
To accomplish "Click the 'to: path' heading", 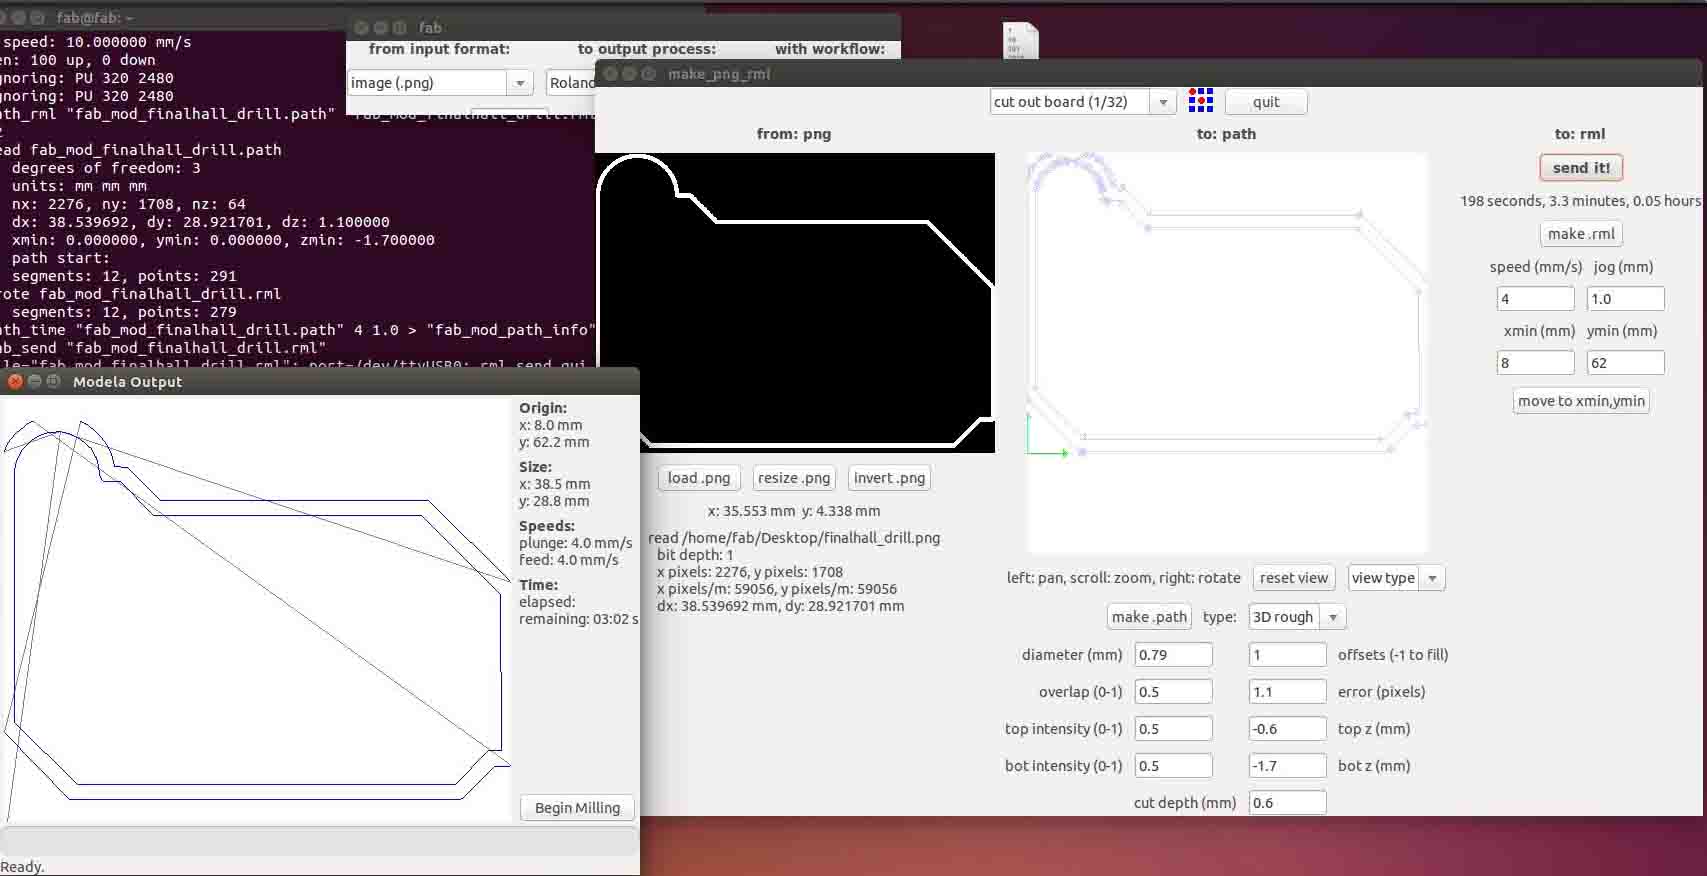I will pyautogui.click(x=1226, y=134).
